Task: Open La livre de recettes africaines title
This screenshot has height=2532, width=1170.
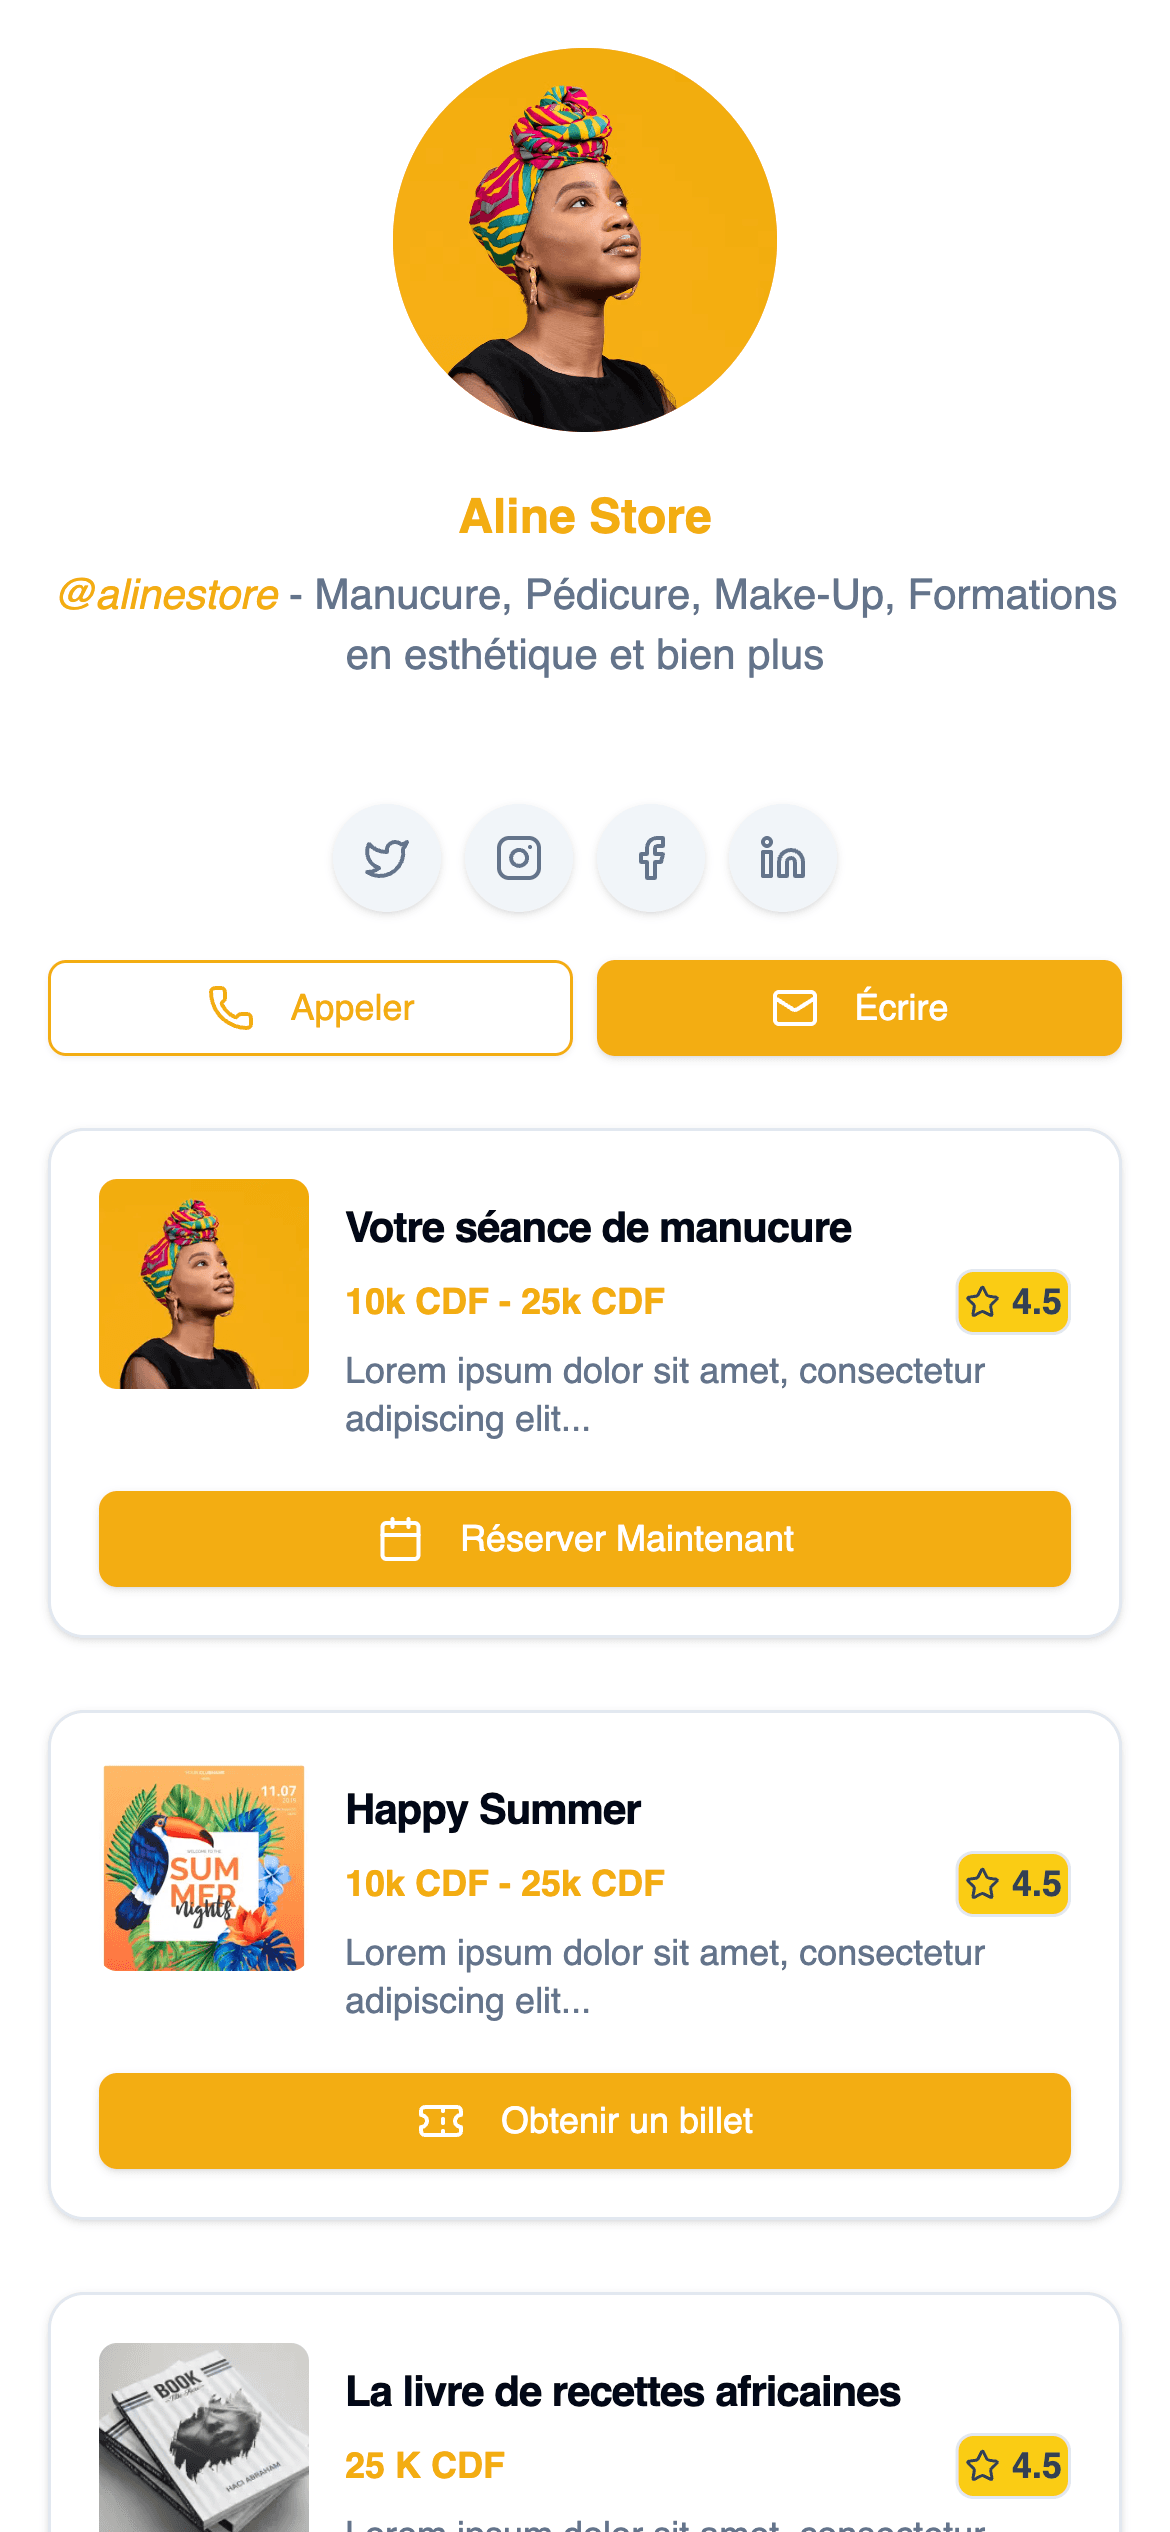Action: (x=622, y=2392)
